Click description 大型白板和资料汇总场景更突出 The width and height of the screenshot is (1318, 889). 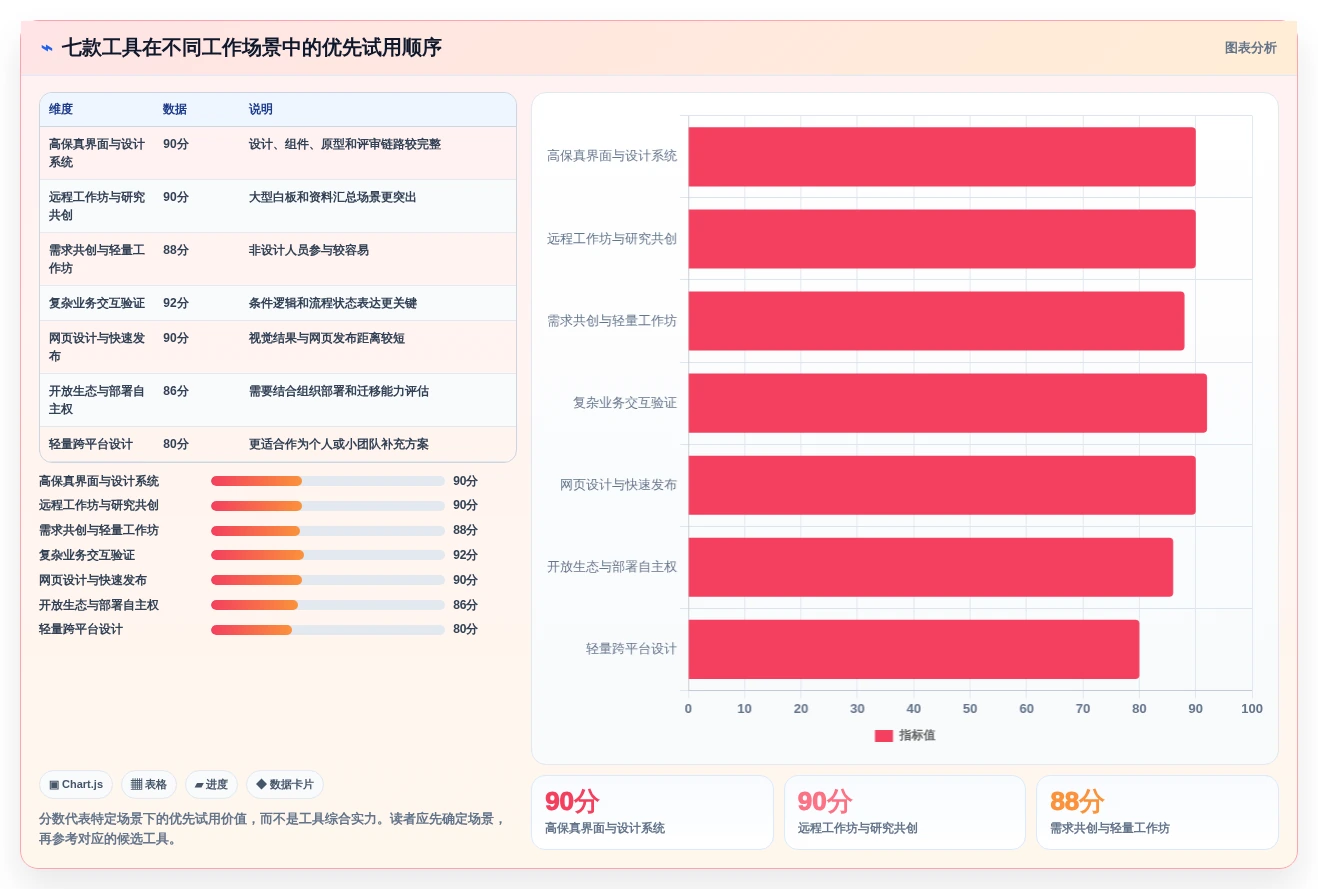click(x=333, y=197)
